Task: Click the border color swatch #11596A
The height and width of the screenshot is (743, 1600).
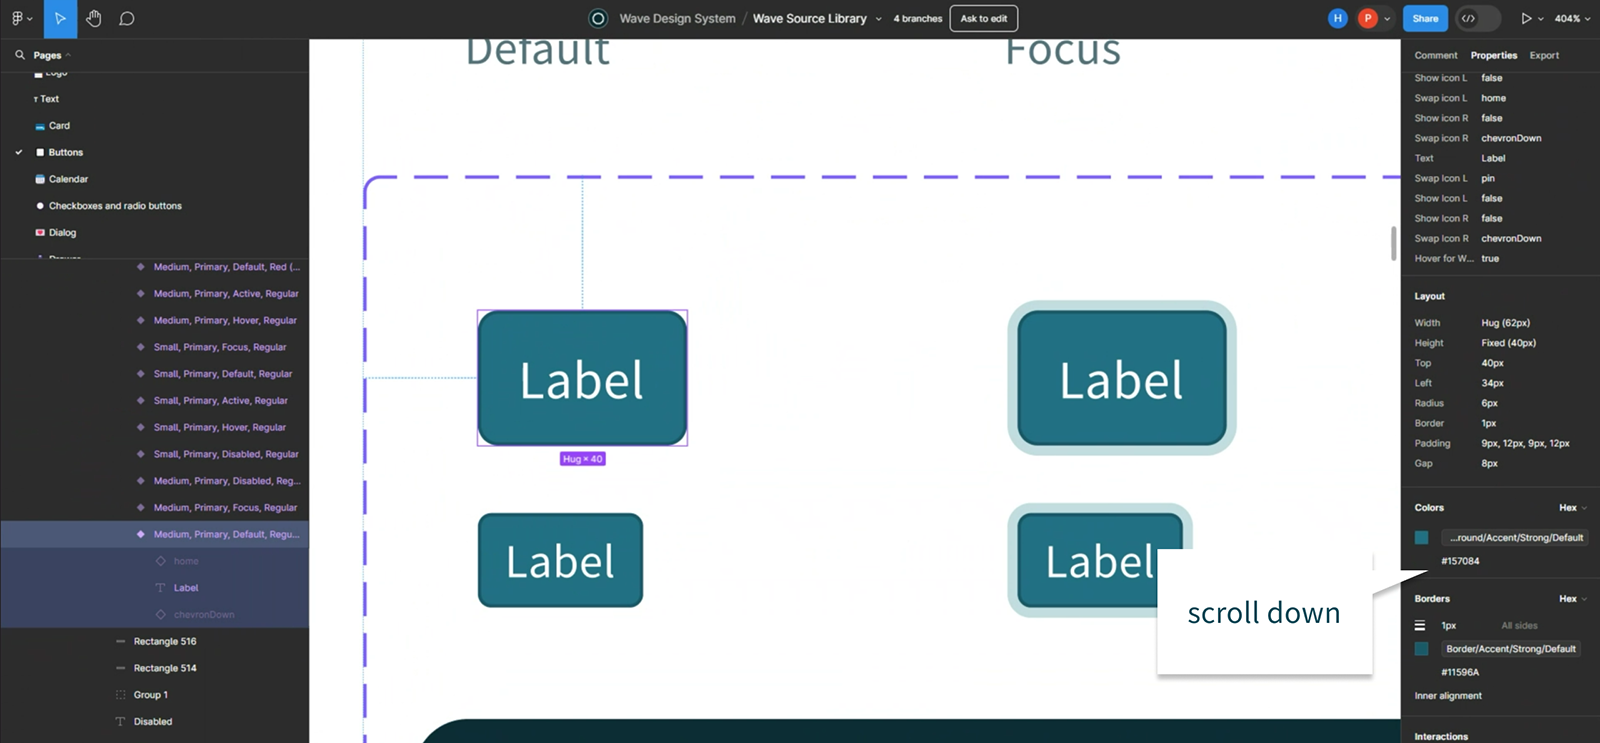Action: tap(1421, 649)
